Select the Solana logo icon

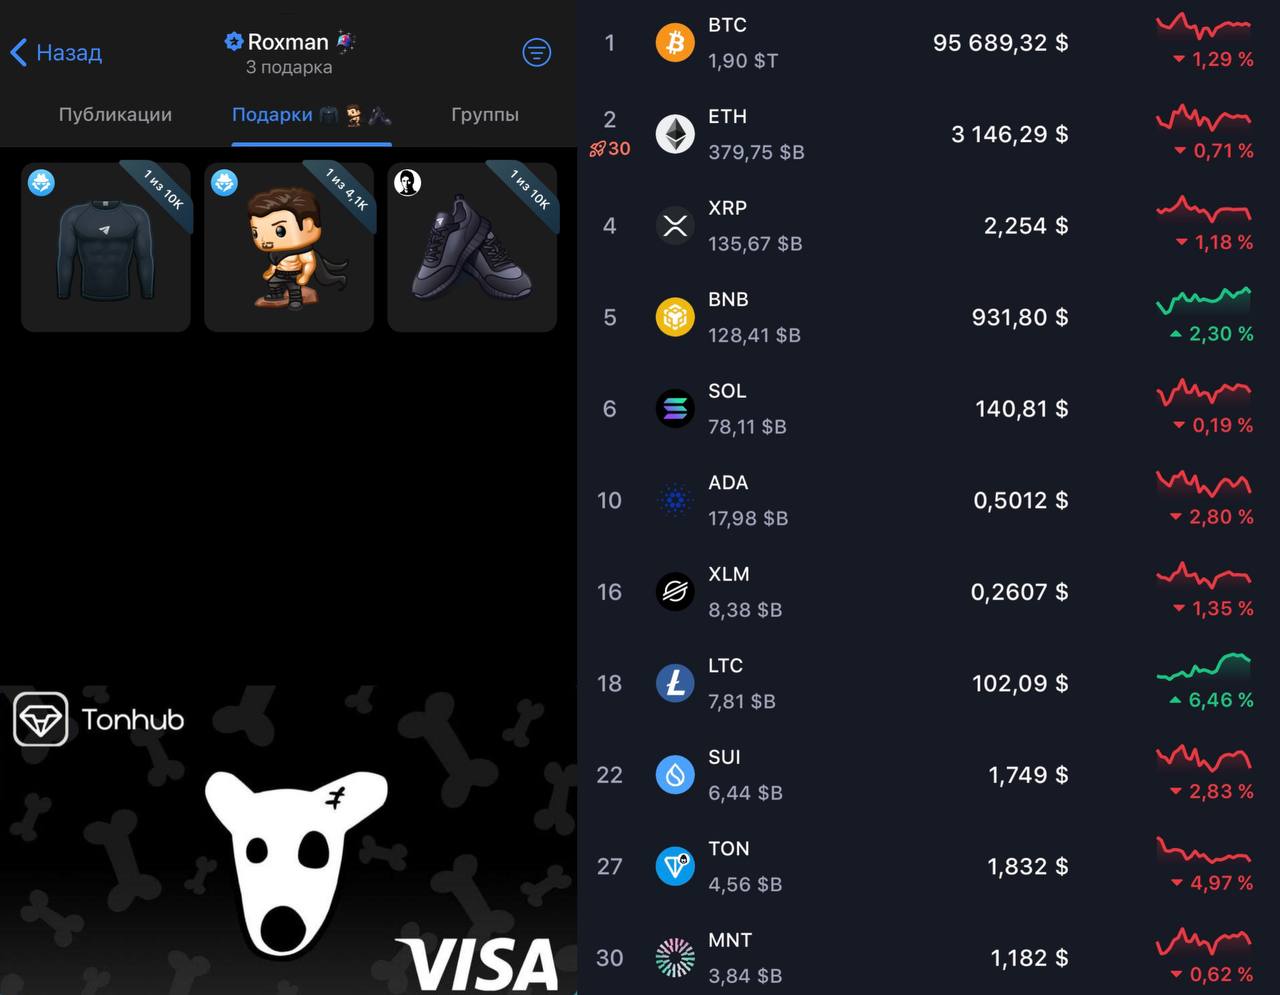pyautogui.click(x=675, y=409)
